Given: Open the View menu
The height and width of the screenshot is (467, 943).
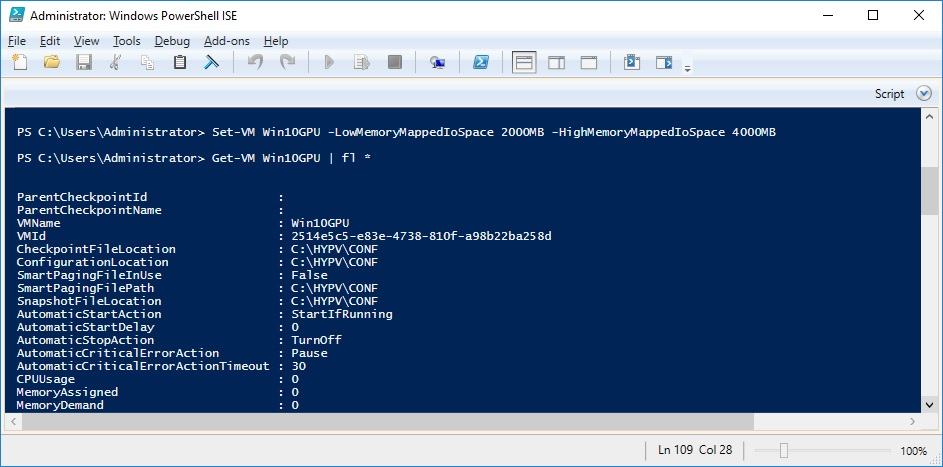Looking at the screenshot, I should [87, 41].
